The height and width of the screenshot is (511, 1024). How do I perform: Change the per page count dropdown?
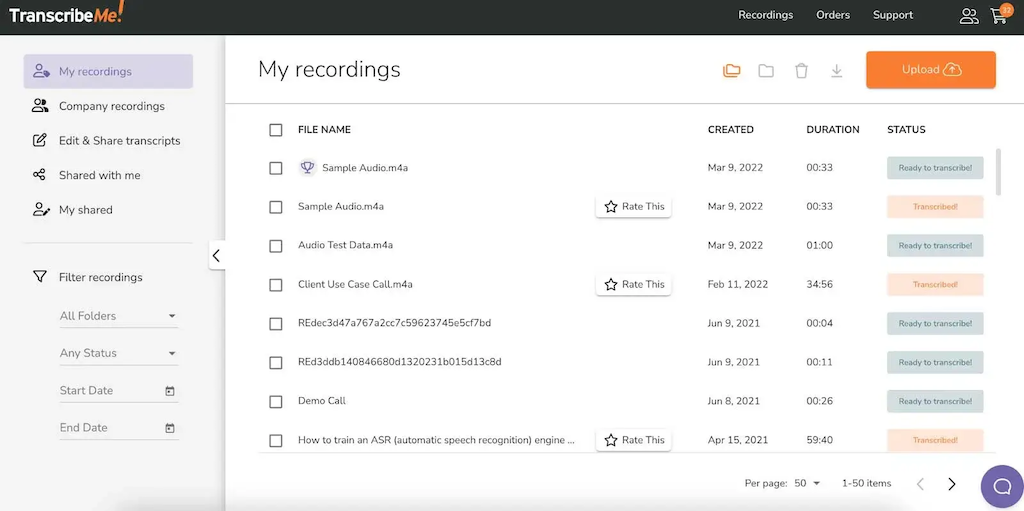(x=807, y=484)
